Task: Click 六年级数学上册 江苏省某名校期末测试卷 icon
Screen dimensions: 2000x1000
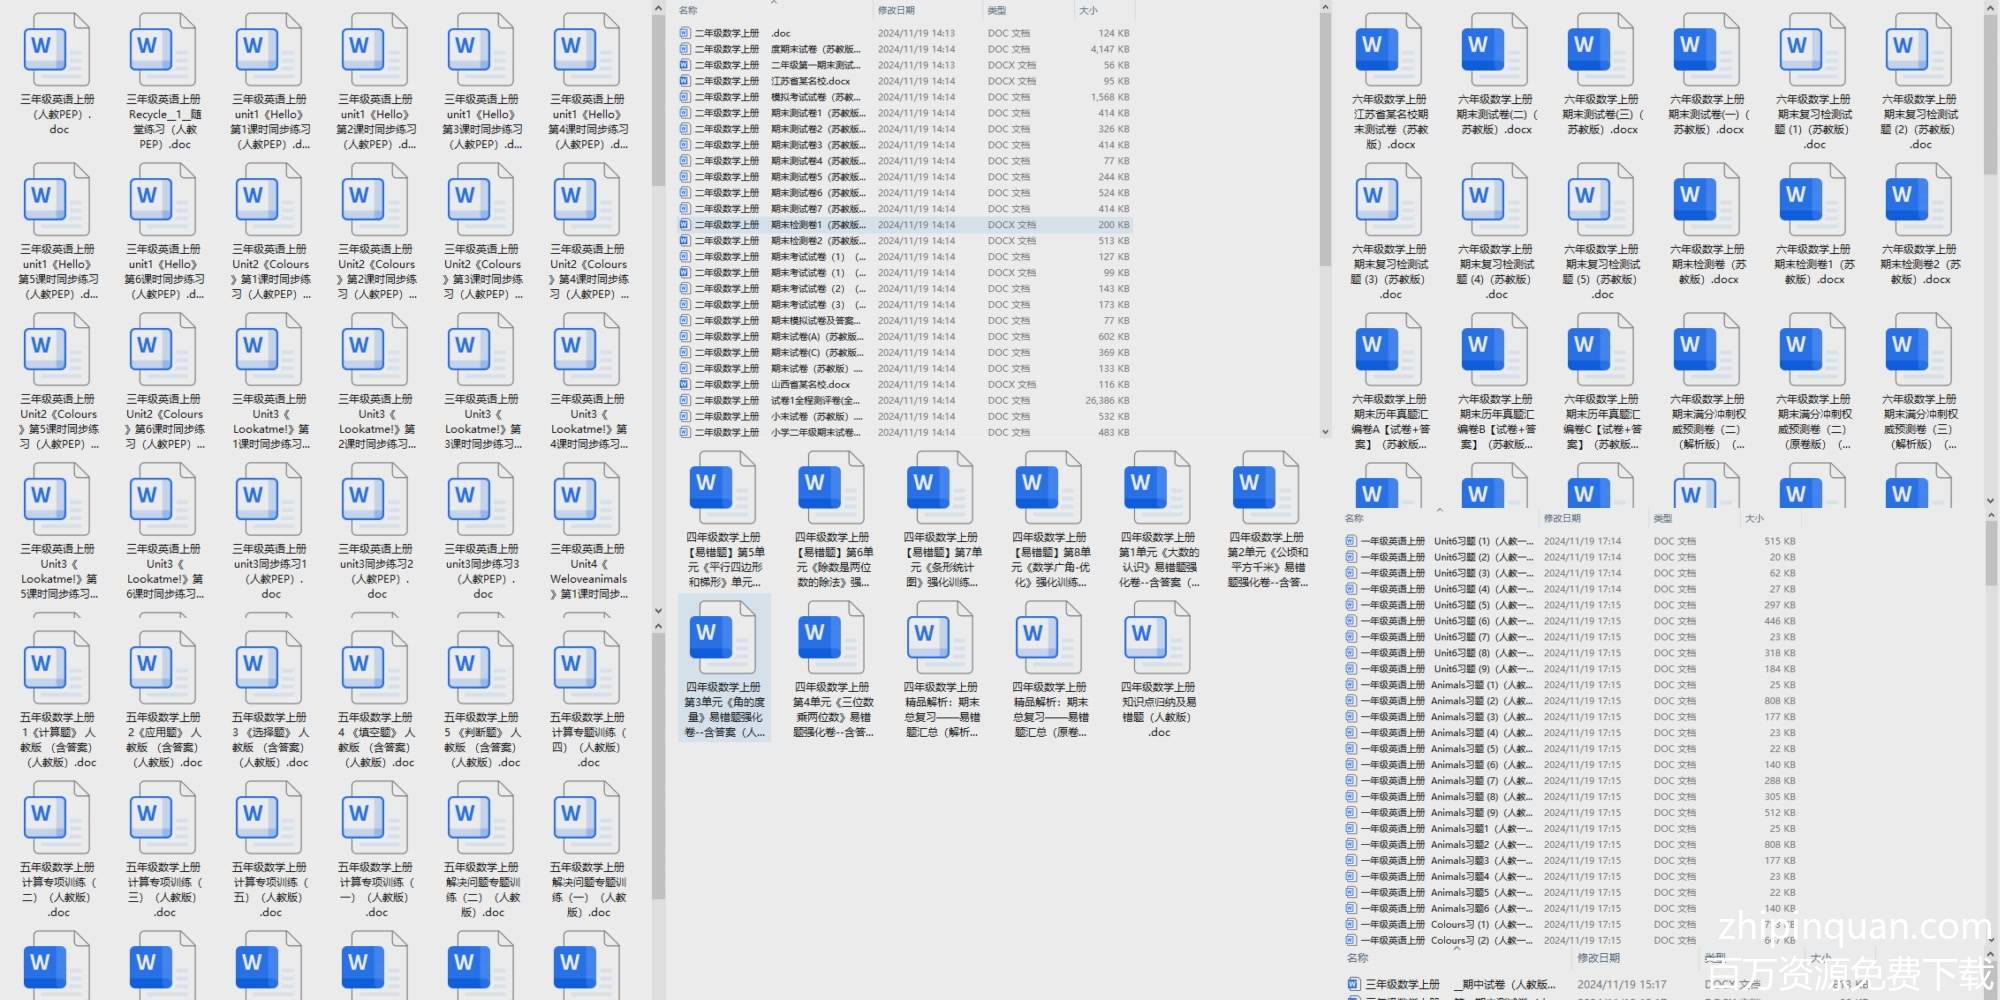Action: (1389, 50)
